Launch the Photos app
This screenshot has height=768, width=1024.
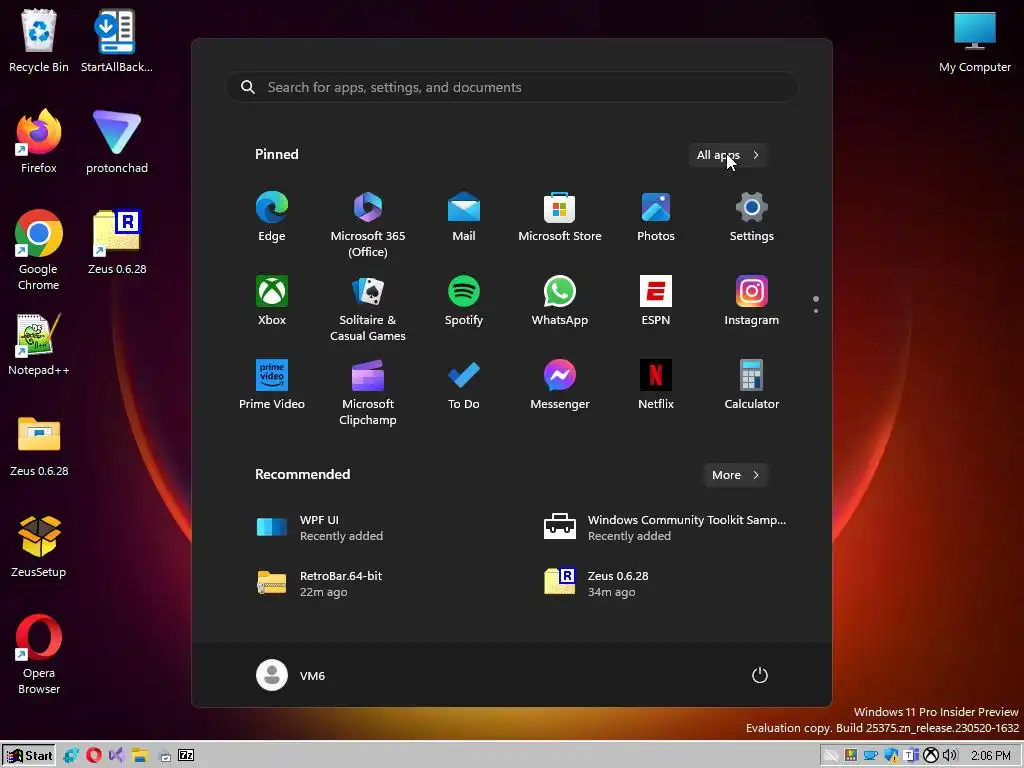coord(656,217)
